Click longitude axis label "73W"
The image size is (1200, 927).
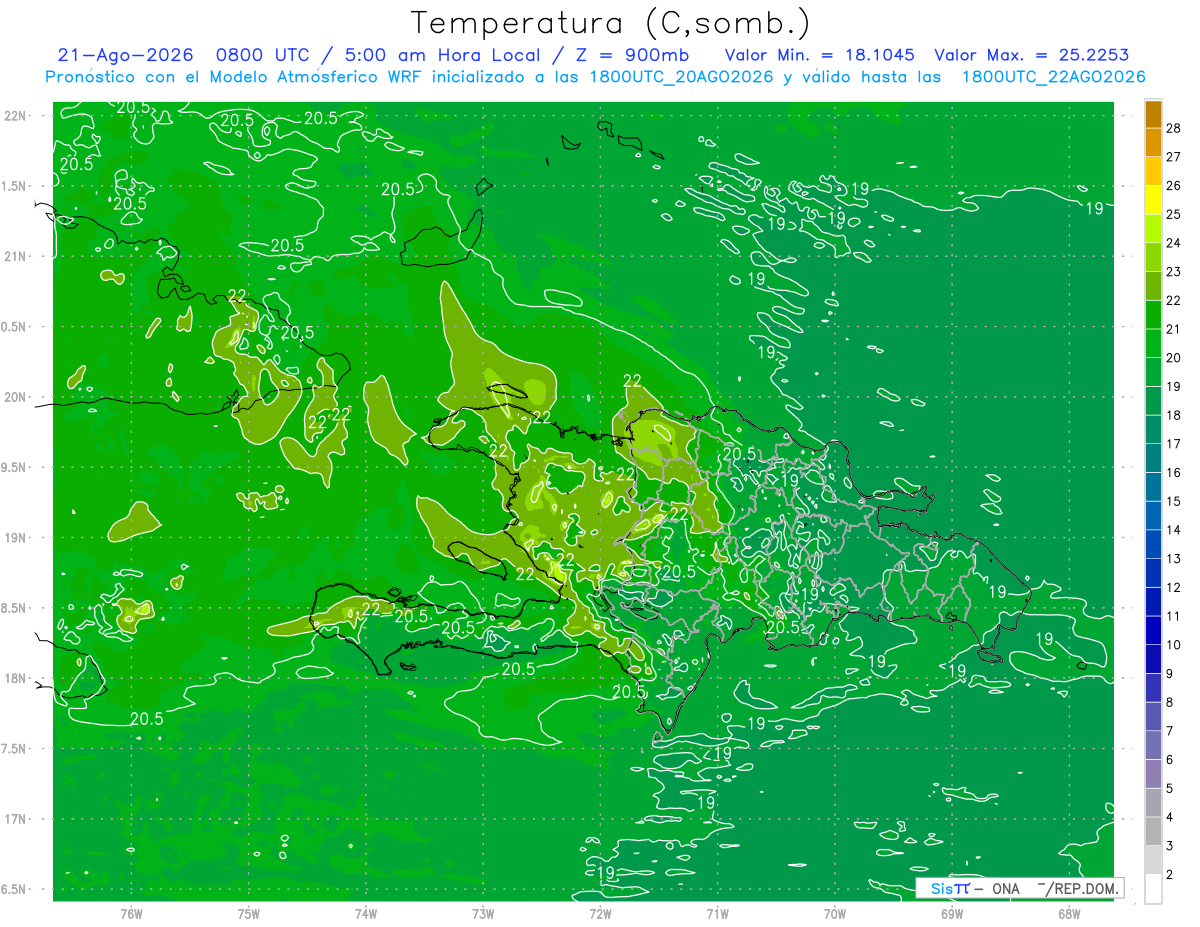click(483, 913)
